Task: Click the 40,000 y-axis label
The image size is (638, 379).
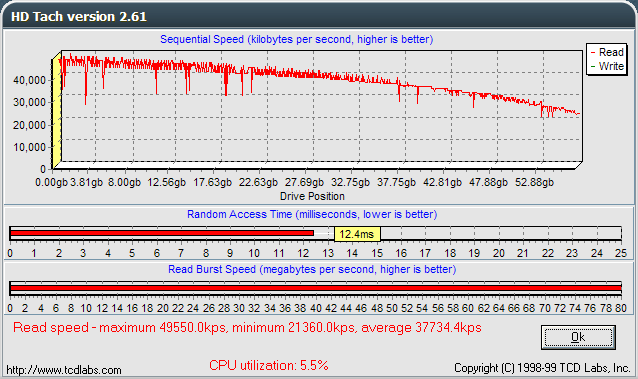Action: click(x=29, y=80)
